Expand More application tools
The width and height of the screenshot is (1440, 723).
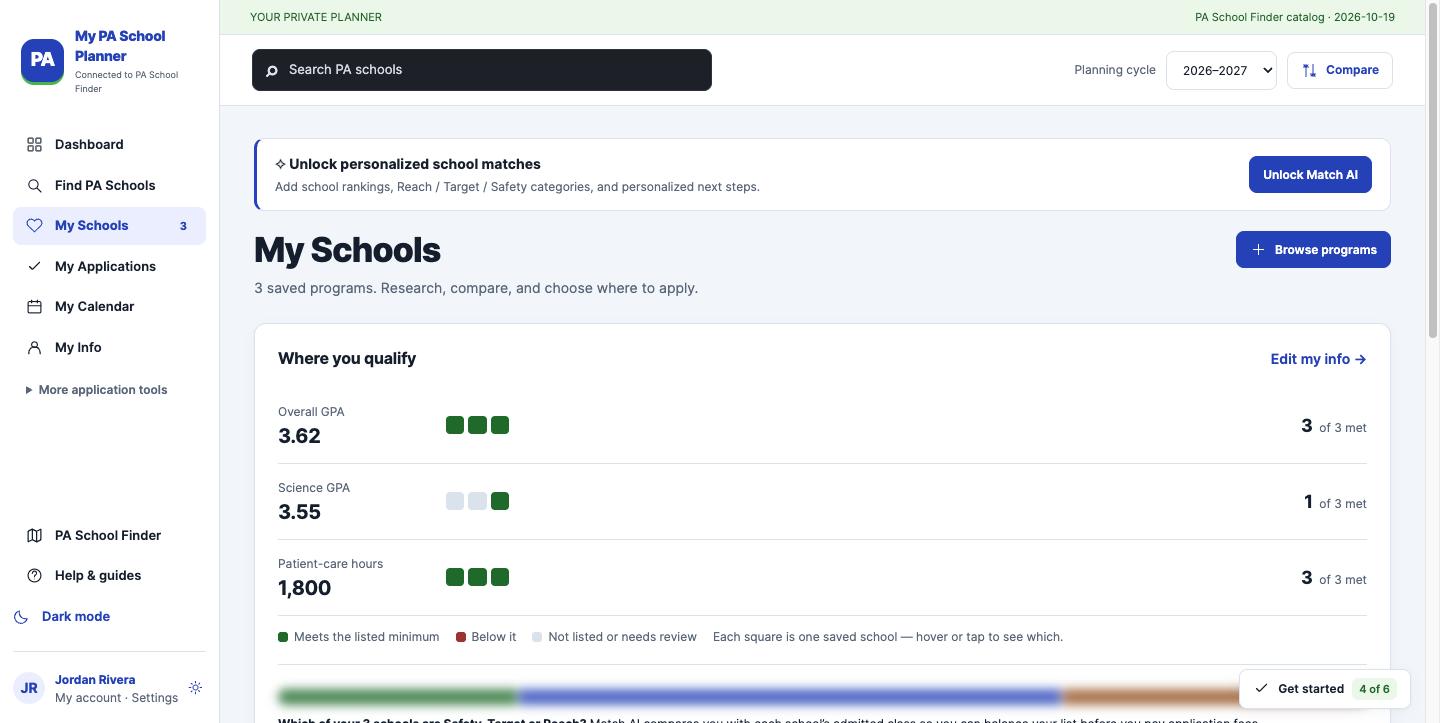coord(96,390)
